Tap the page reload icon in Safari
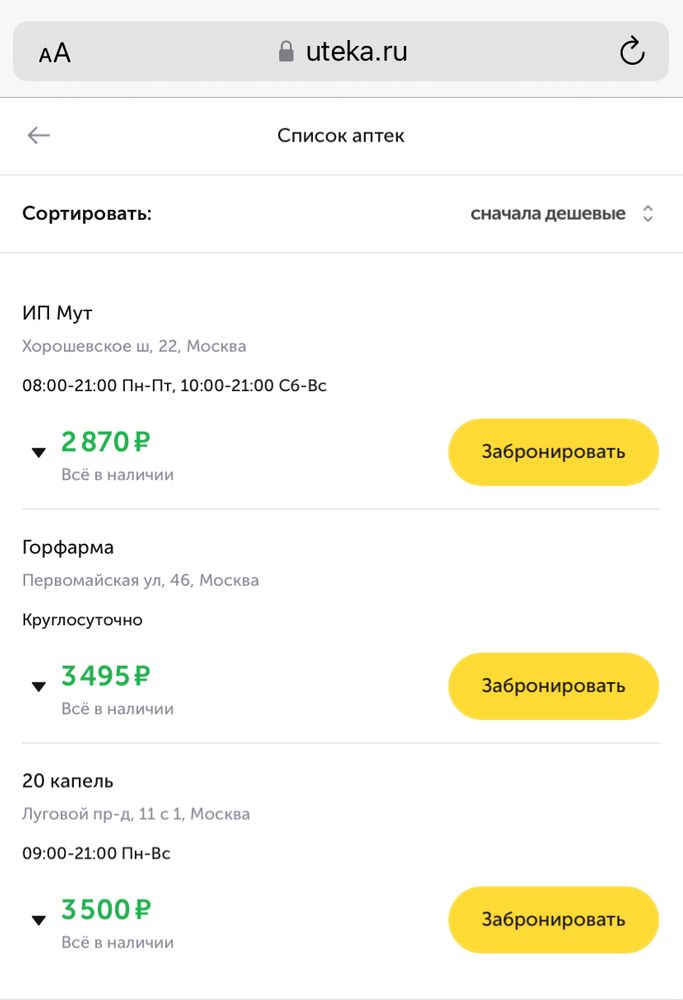Viewport: 683px width, 1000px height. point(633,51)
